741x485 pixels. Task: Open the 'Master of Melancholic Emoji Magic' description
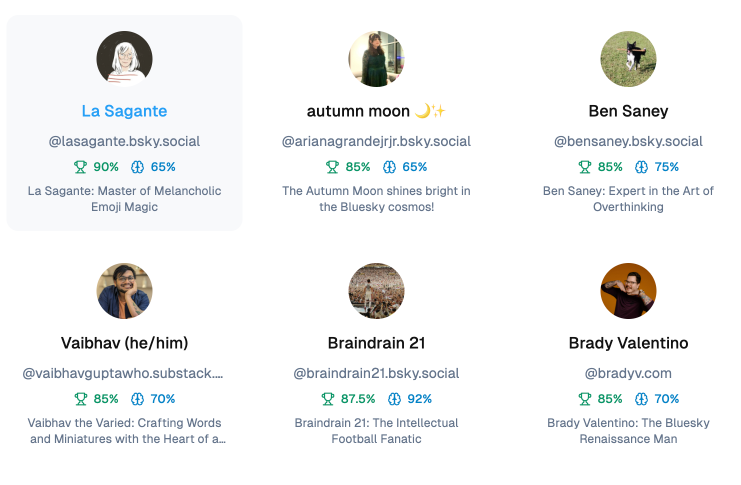coord(124,199)
